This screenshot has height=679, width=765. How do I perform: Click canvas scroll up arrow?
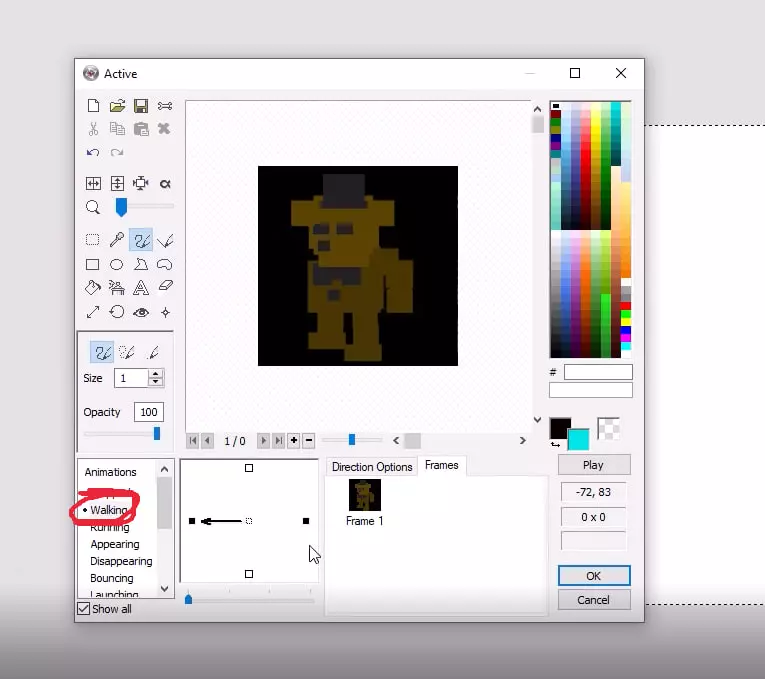click(x=538, y=109)
